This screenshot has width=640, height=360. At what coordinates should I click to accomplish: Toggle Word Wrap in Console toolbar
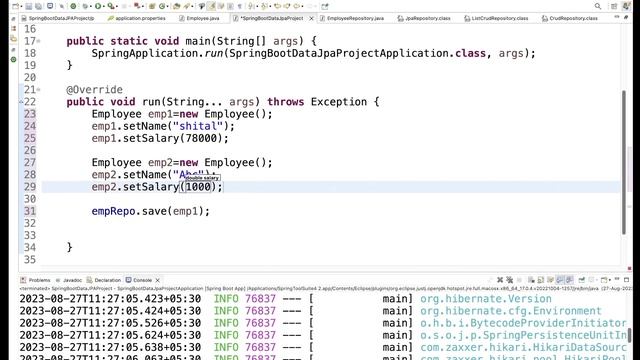[550, 280]
